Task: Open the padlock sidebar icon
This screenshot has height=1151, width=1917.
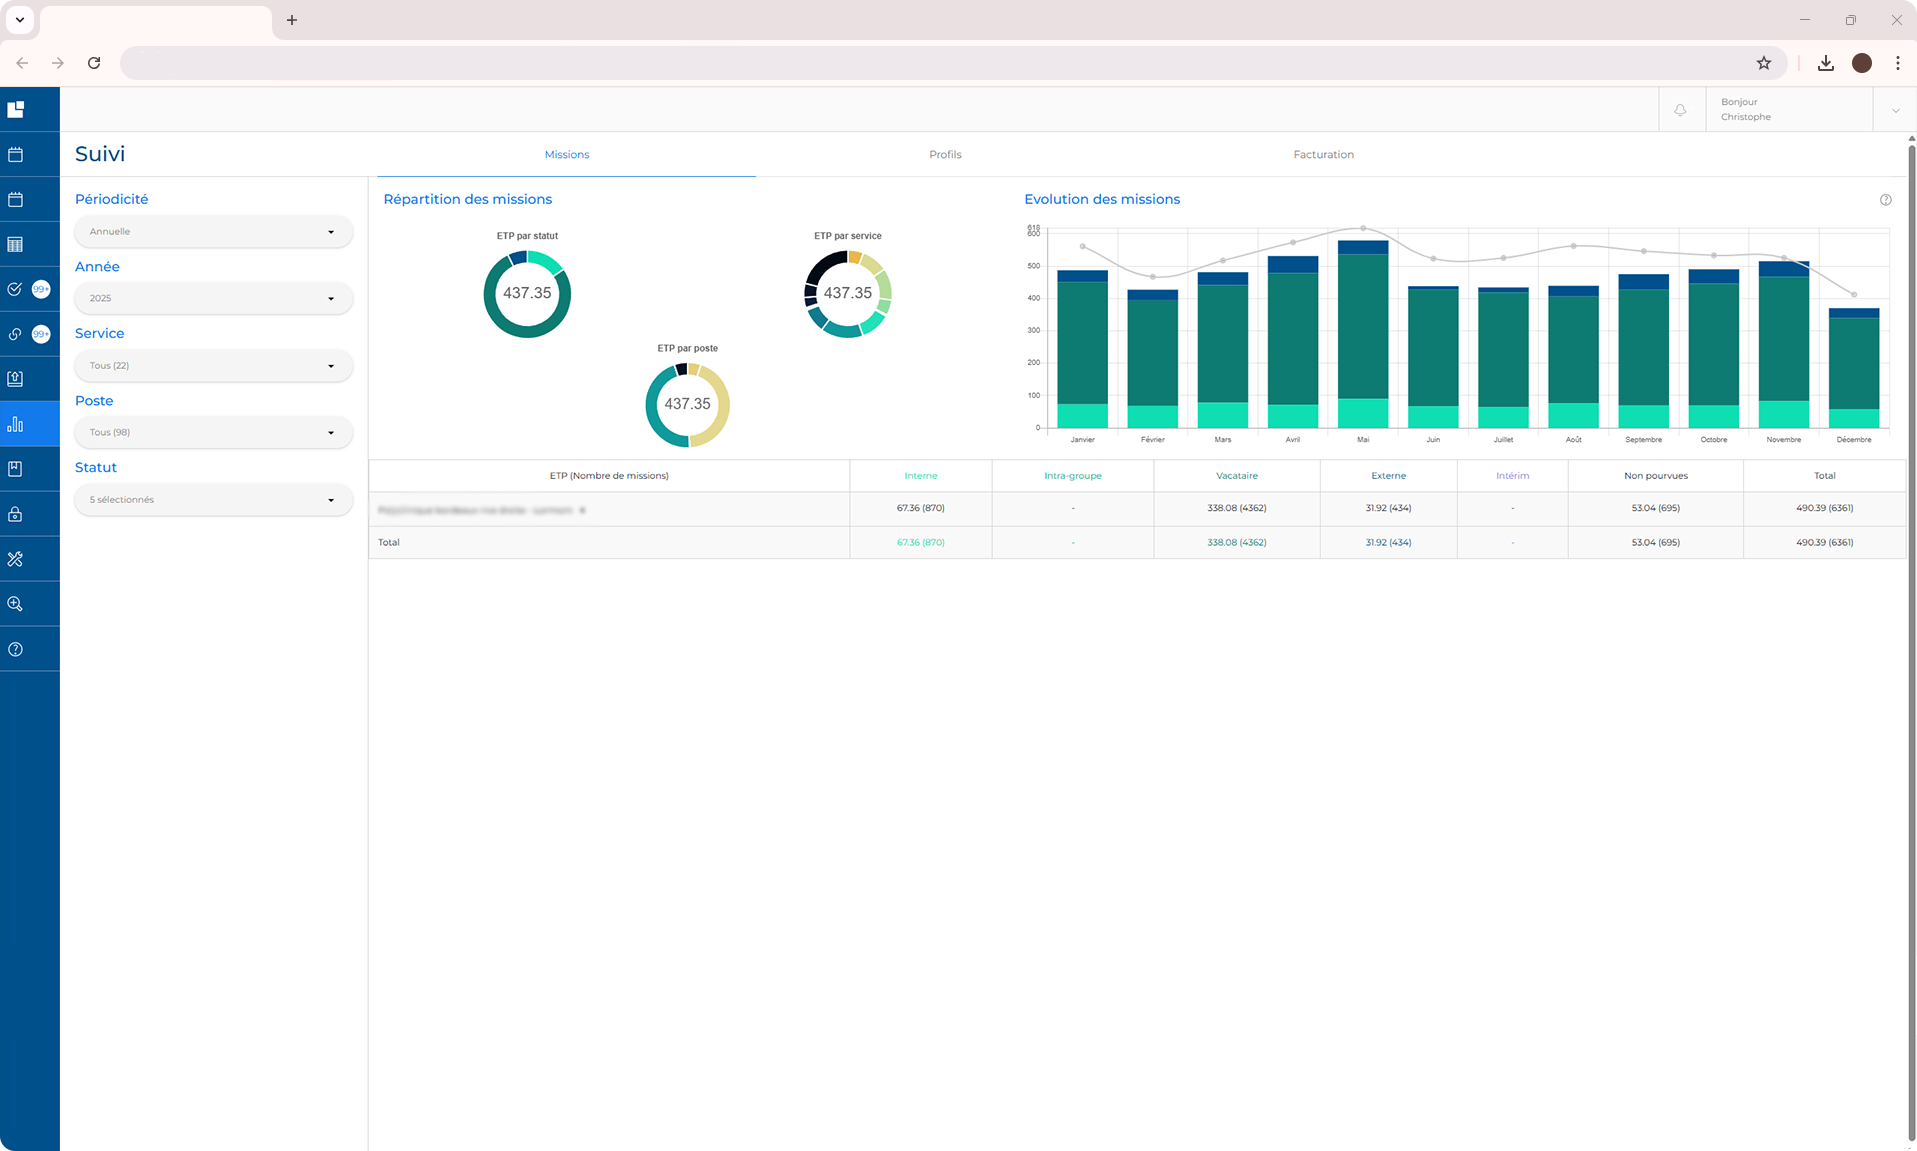Action: pyautogui.click(x=16, y=515)
